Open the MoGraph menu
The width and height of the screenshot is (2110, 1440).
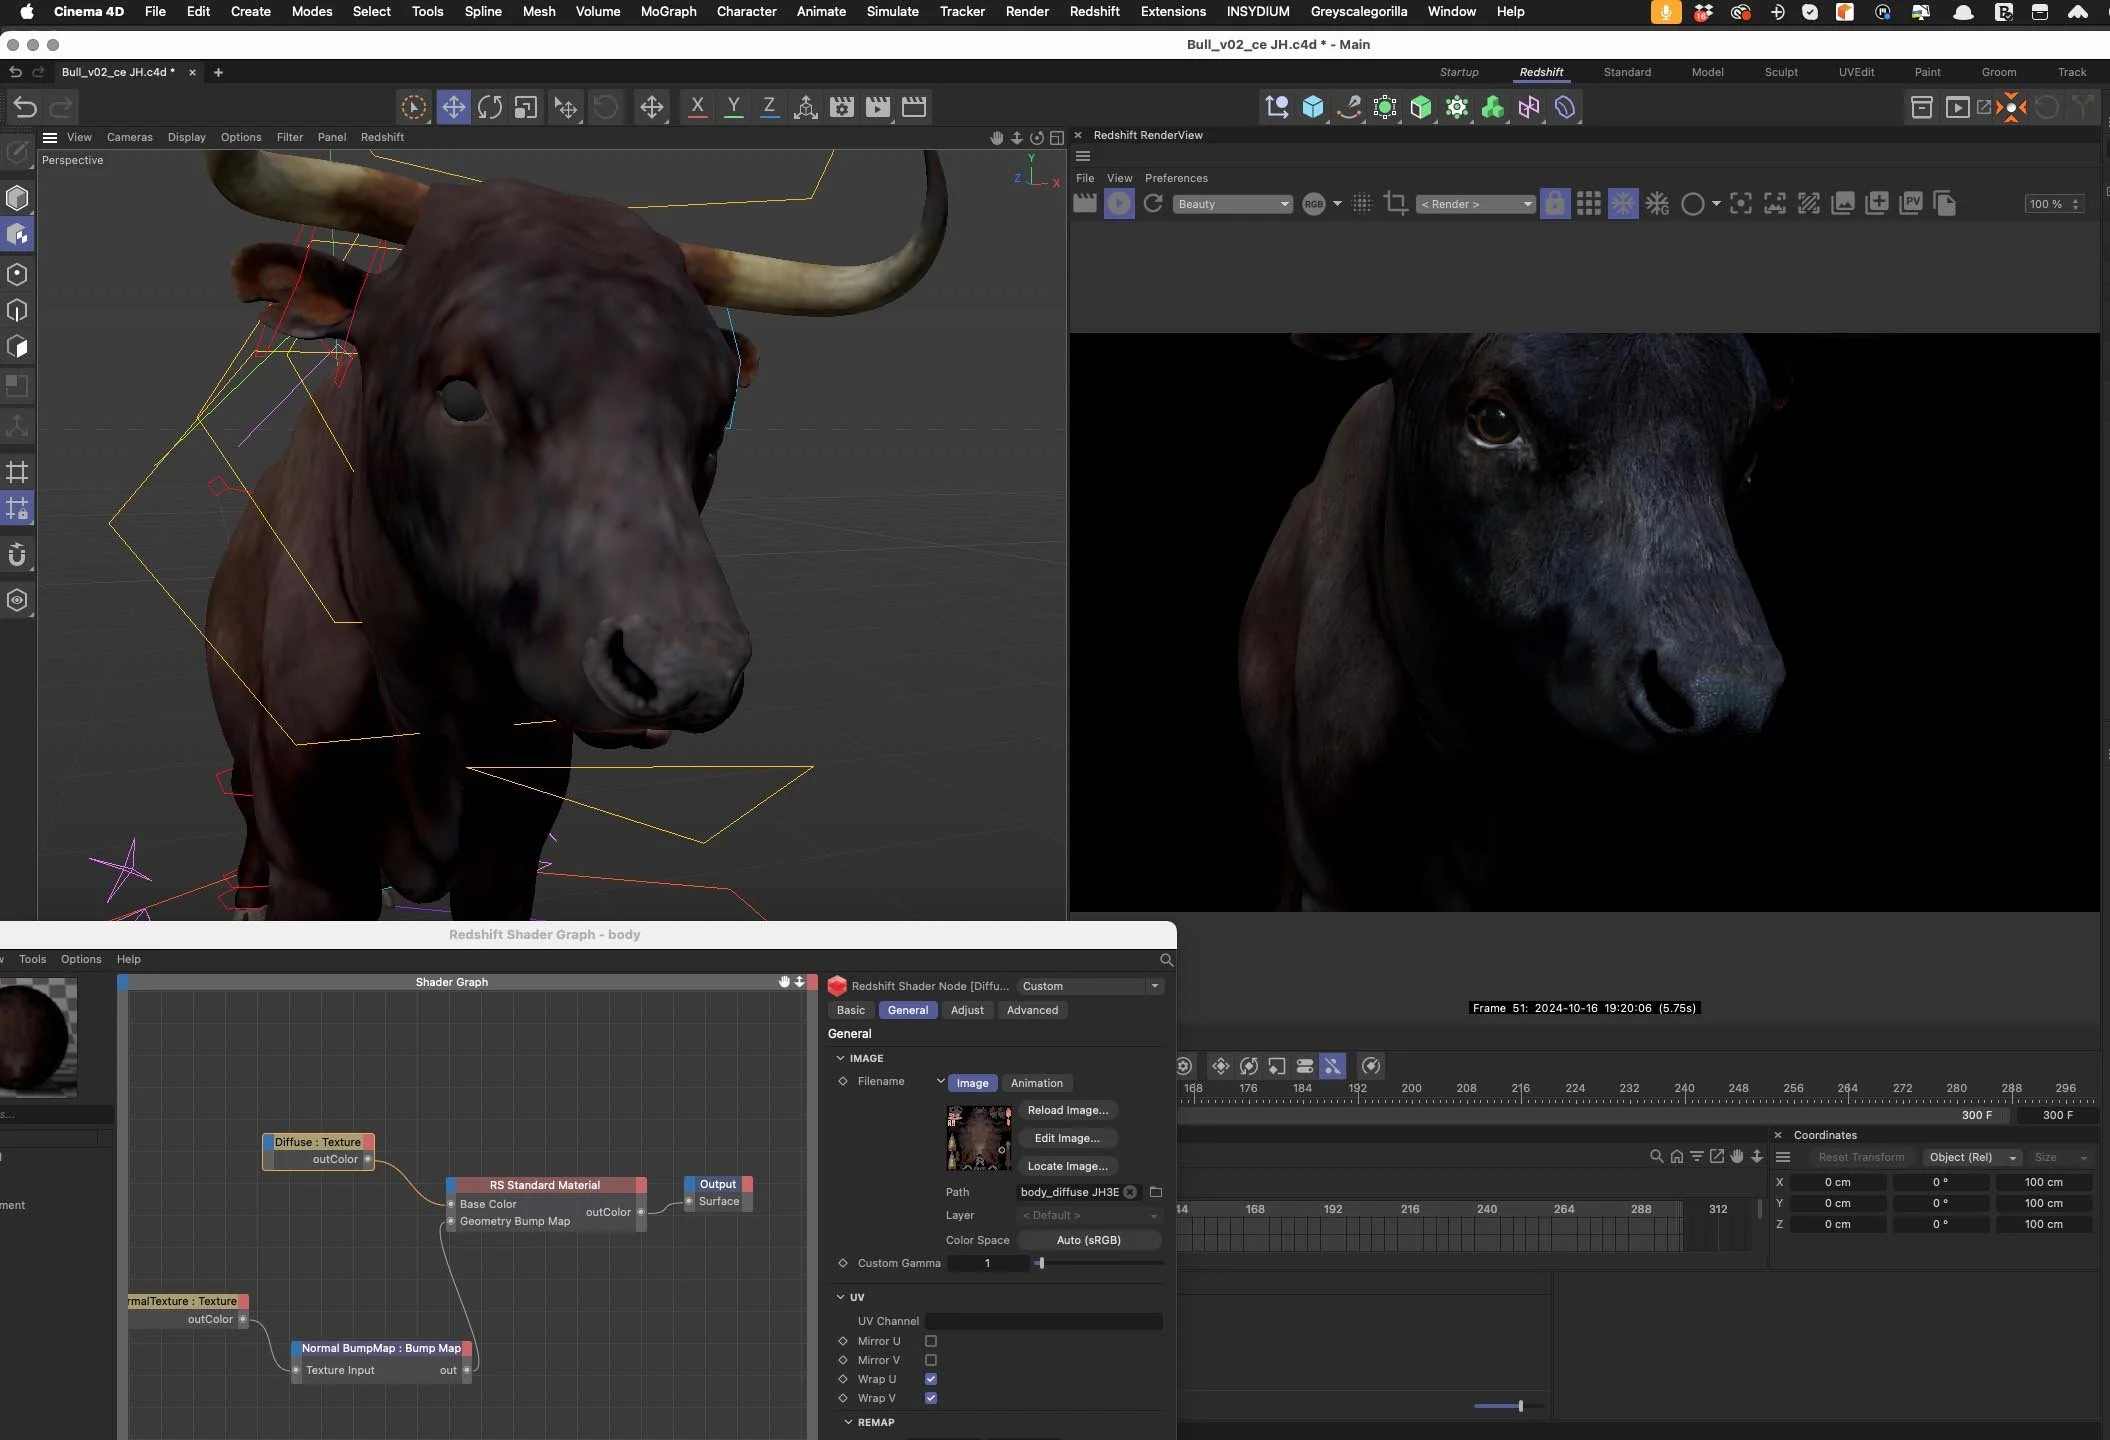click(x=668, y=12)
